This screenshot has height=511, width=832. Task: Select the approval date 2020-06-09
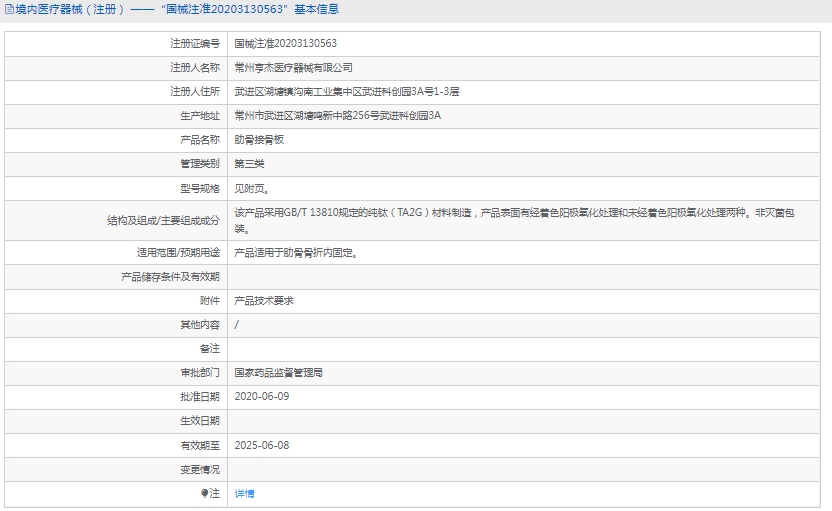pos(262,396)
